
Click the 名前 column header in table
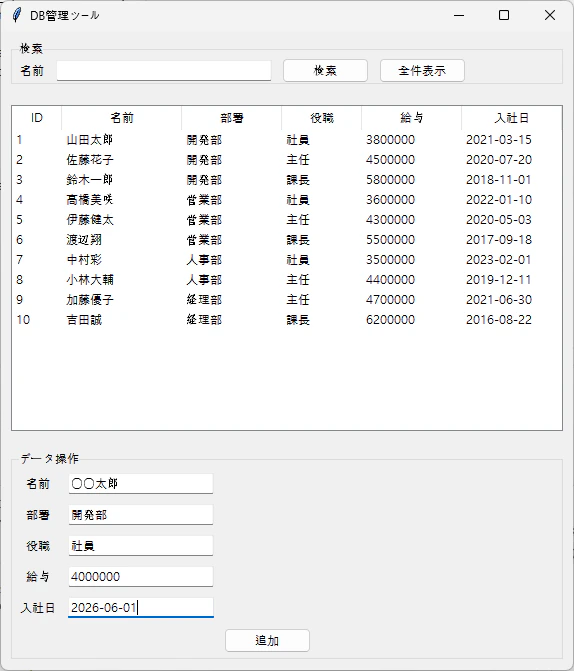pos(122,118)
